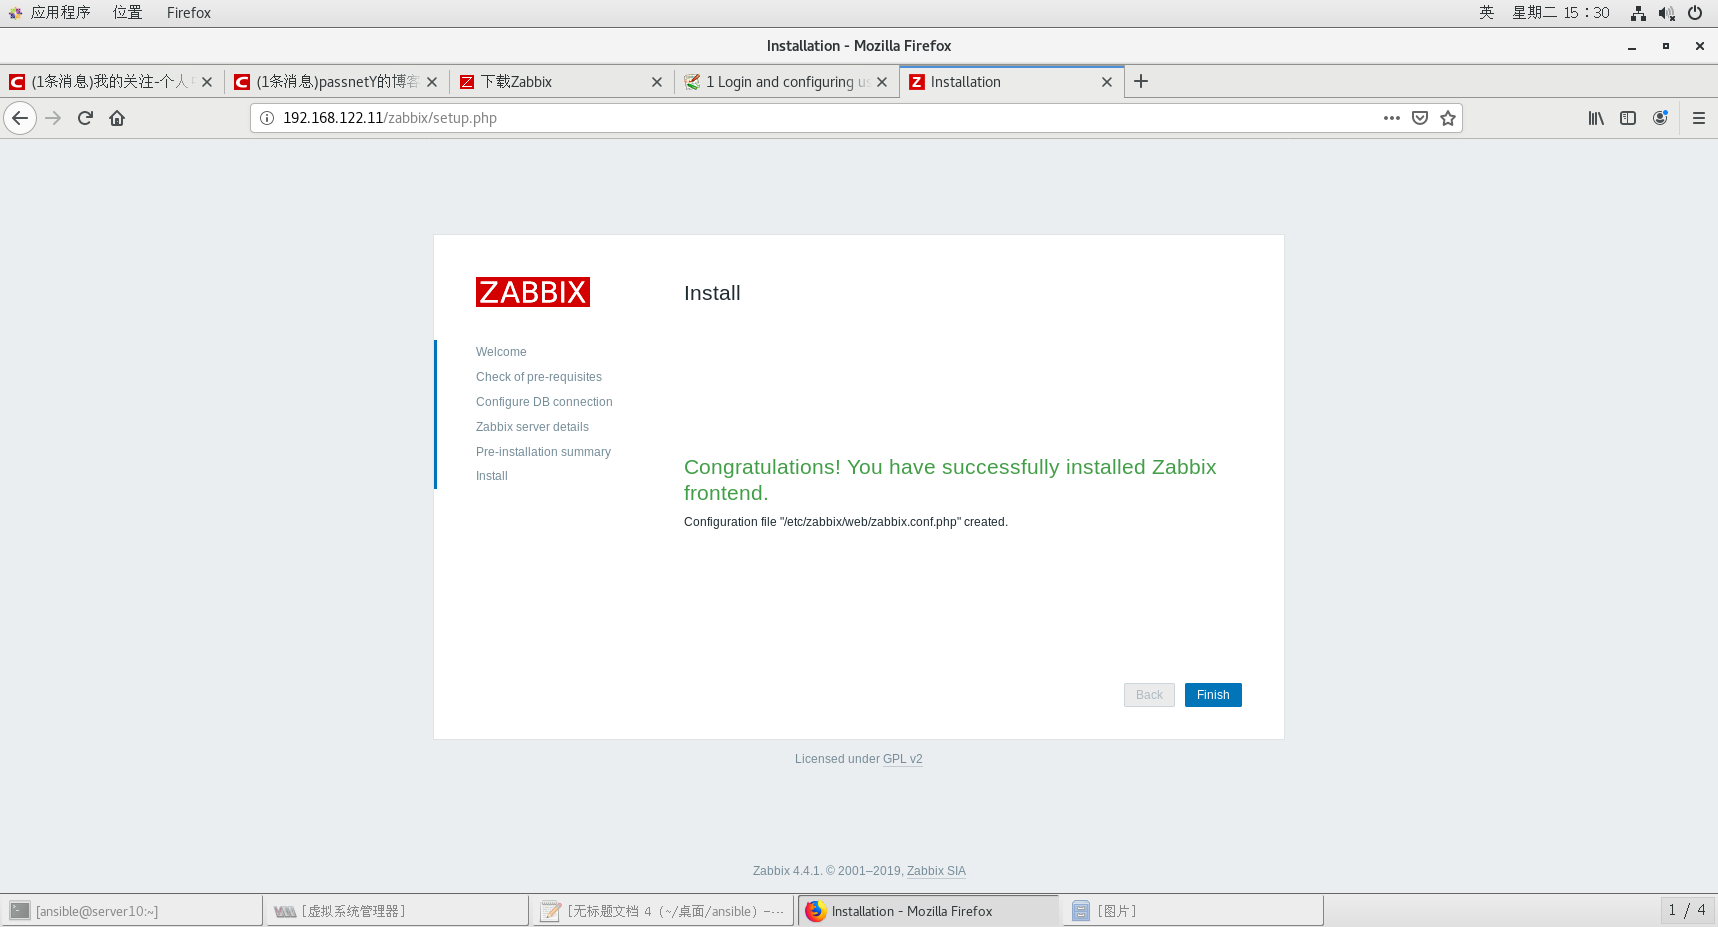Close the 我的关注 tab
The image size is (1718, 927).
(x=207, y=82)
